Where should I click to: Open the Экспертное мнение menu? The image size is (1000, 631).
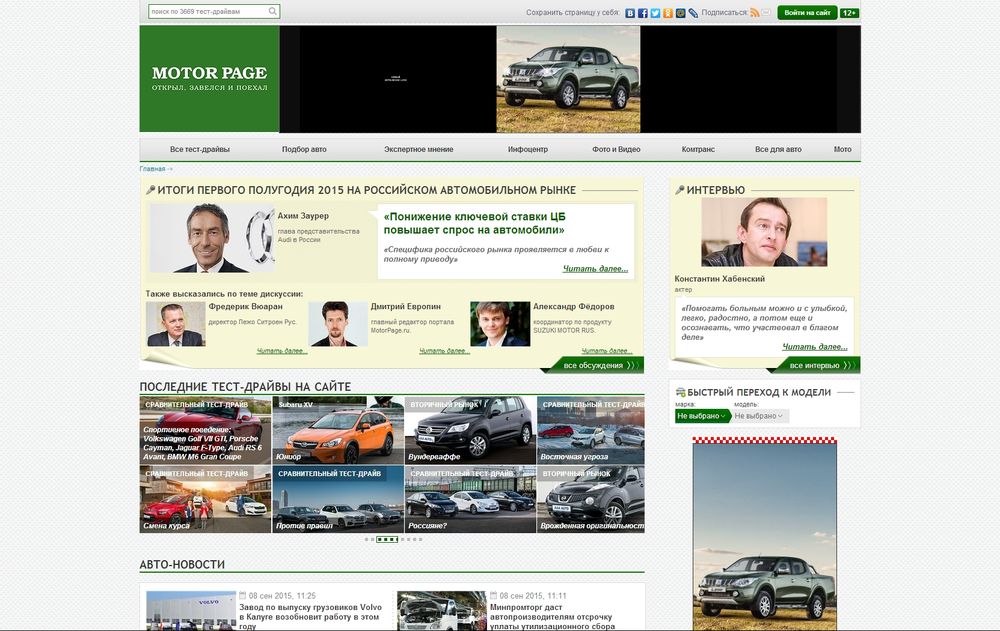coord(418,149)
